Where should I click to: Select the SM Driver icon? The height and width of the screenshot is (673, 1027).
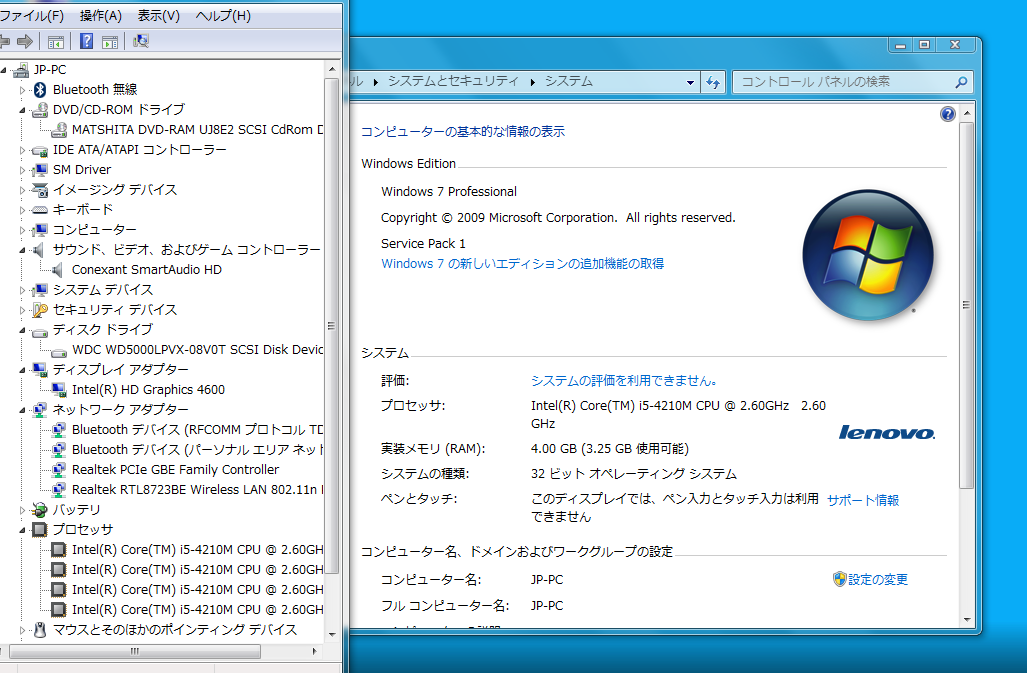click(x=41, y=170)
